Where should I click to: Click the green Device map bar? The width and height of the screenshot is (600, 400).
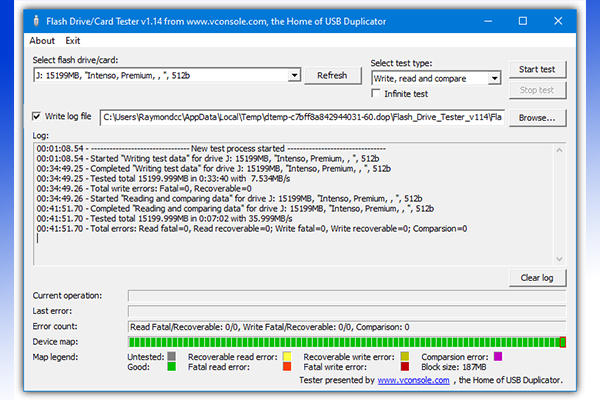click(345, 342)
